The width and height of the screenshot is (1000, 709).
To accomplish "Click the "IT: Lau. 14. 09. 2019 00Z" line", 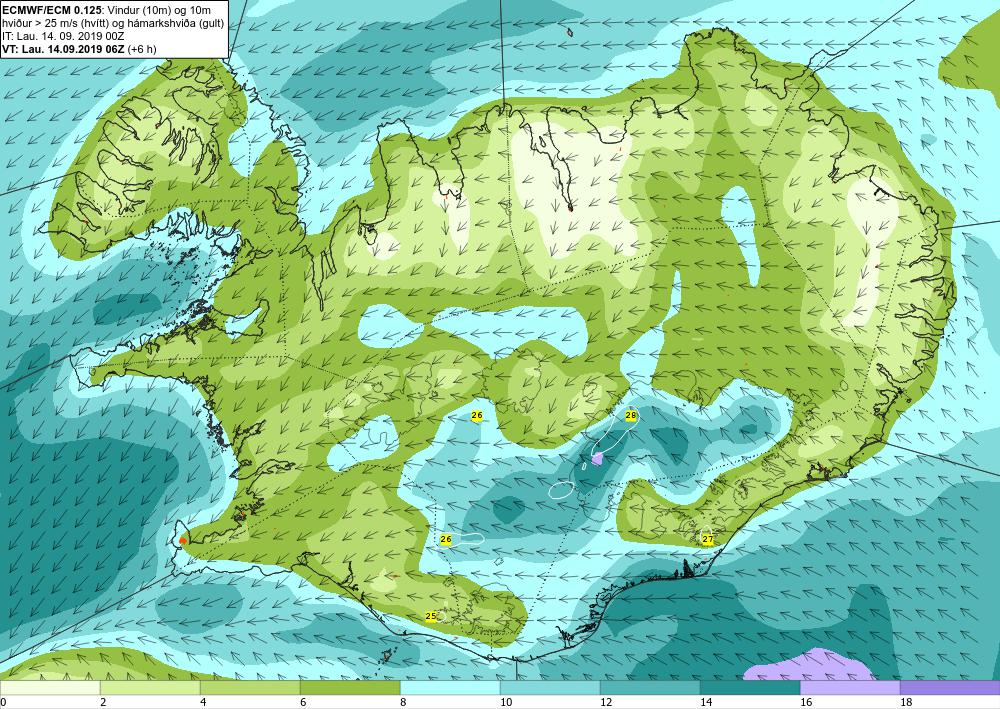I will tap(63, 36).
